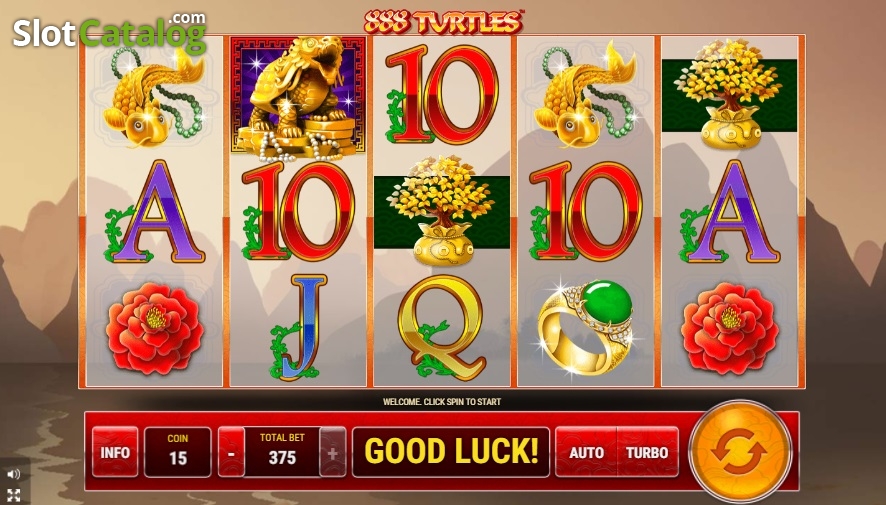Viewport: 886px width, 505px height.
Task: Click the money tree on middle reel
Action: (x=442, y=211)
